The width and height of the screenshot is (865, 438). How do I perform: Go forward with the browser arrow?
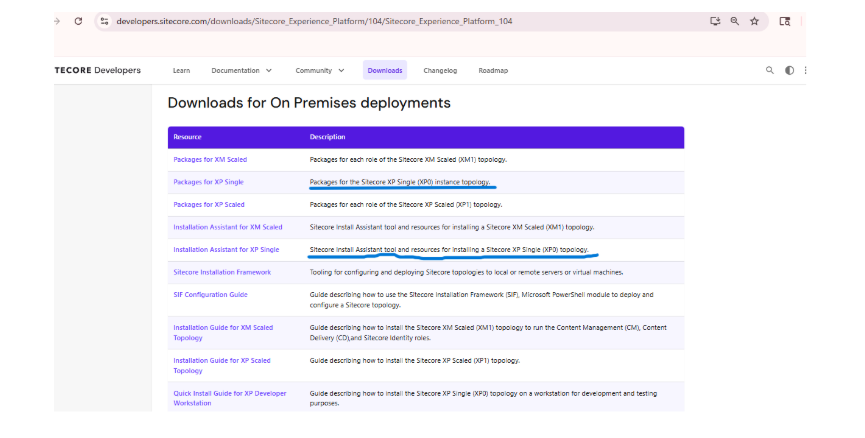57,22
